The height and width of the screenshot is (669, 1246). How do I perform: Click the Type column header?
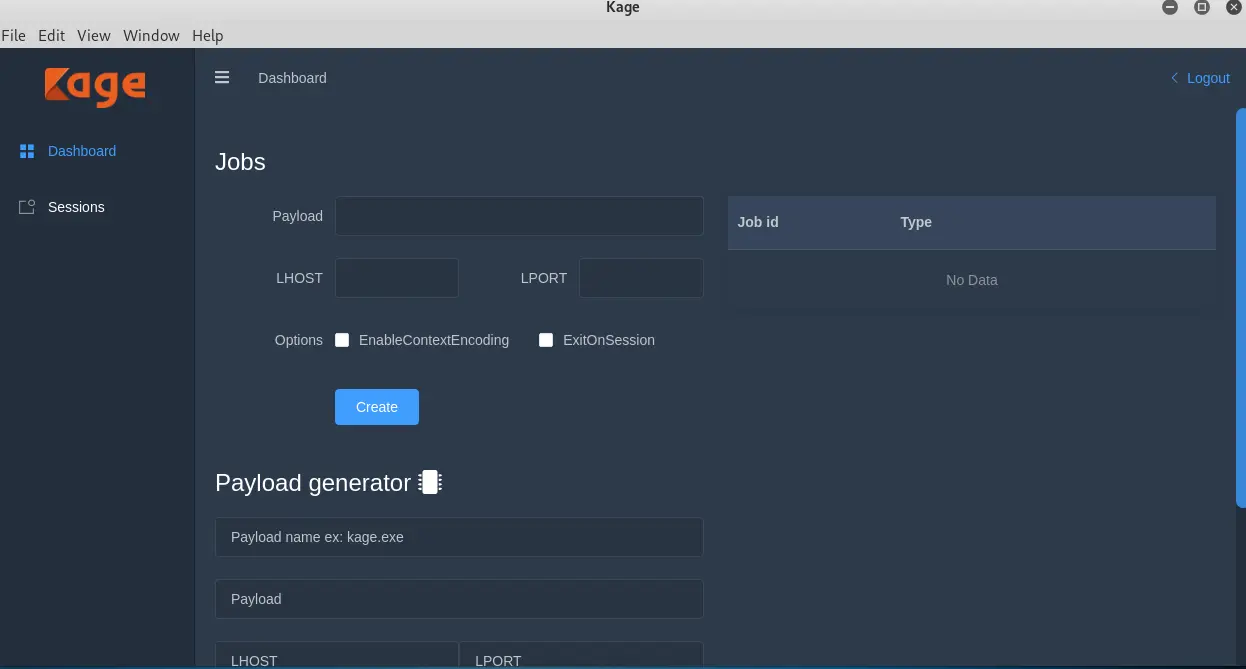[x=916, y=222]
